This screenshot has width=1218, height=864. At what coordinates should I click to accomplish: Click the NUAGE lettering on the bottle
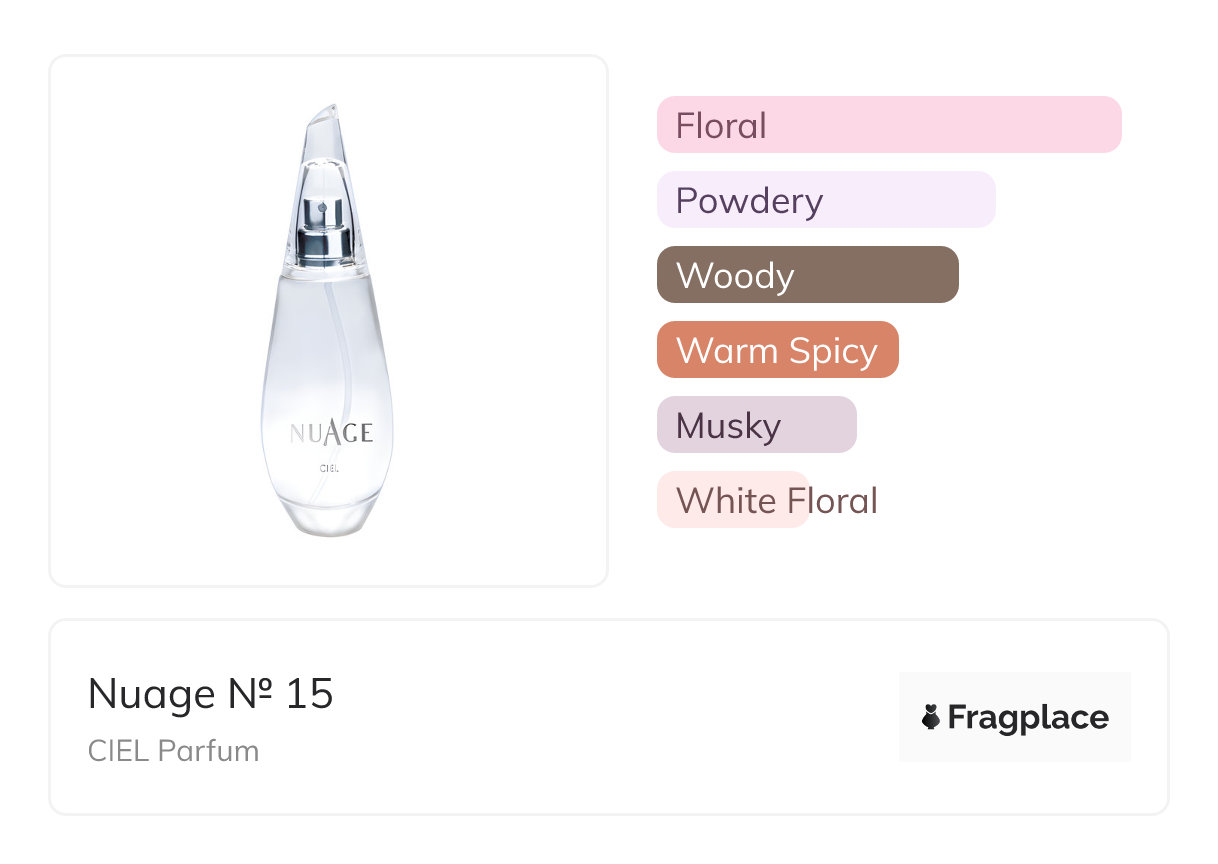click(x=330, y=432)
